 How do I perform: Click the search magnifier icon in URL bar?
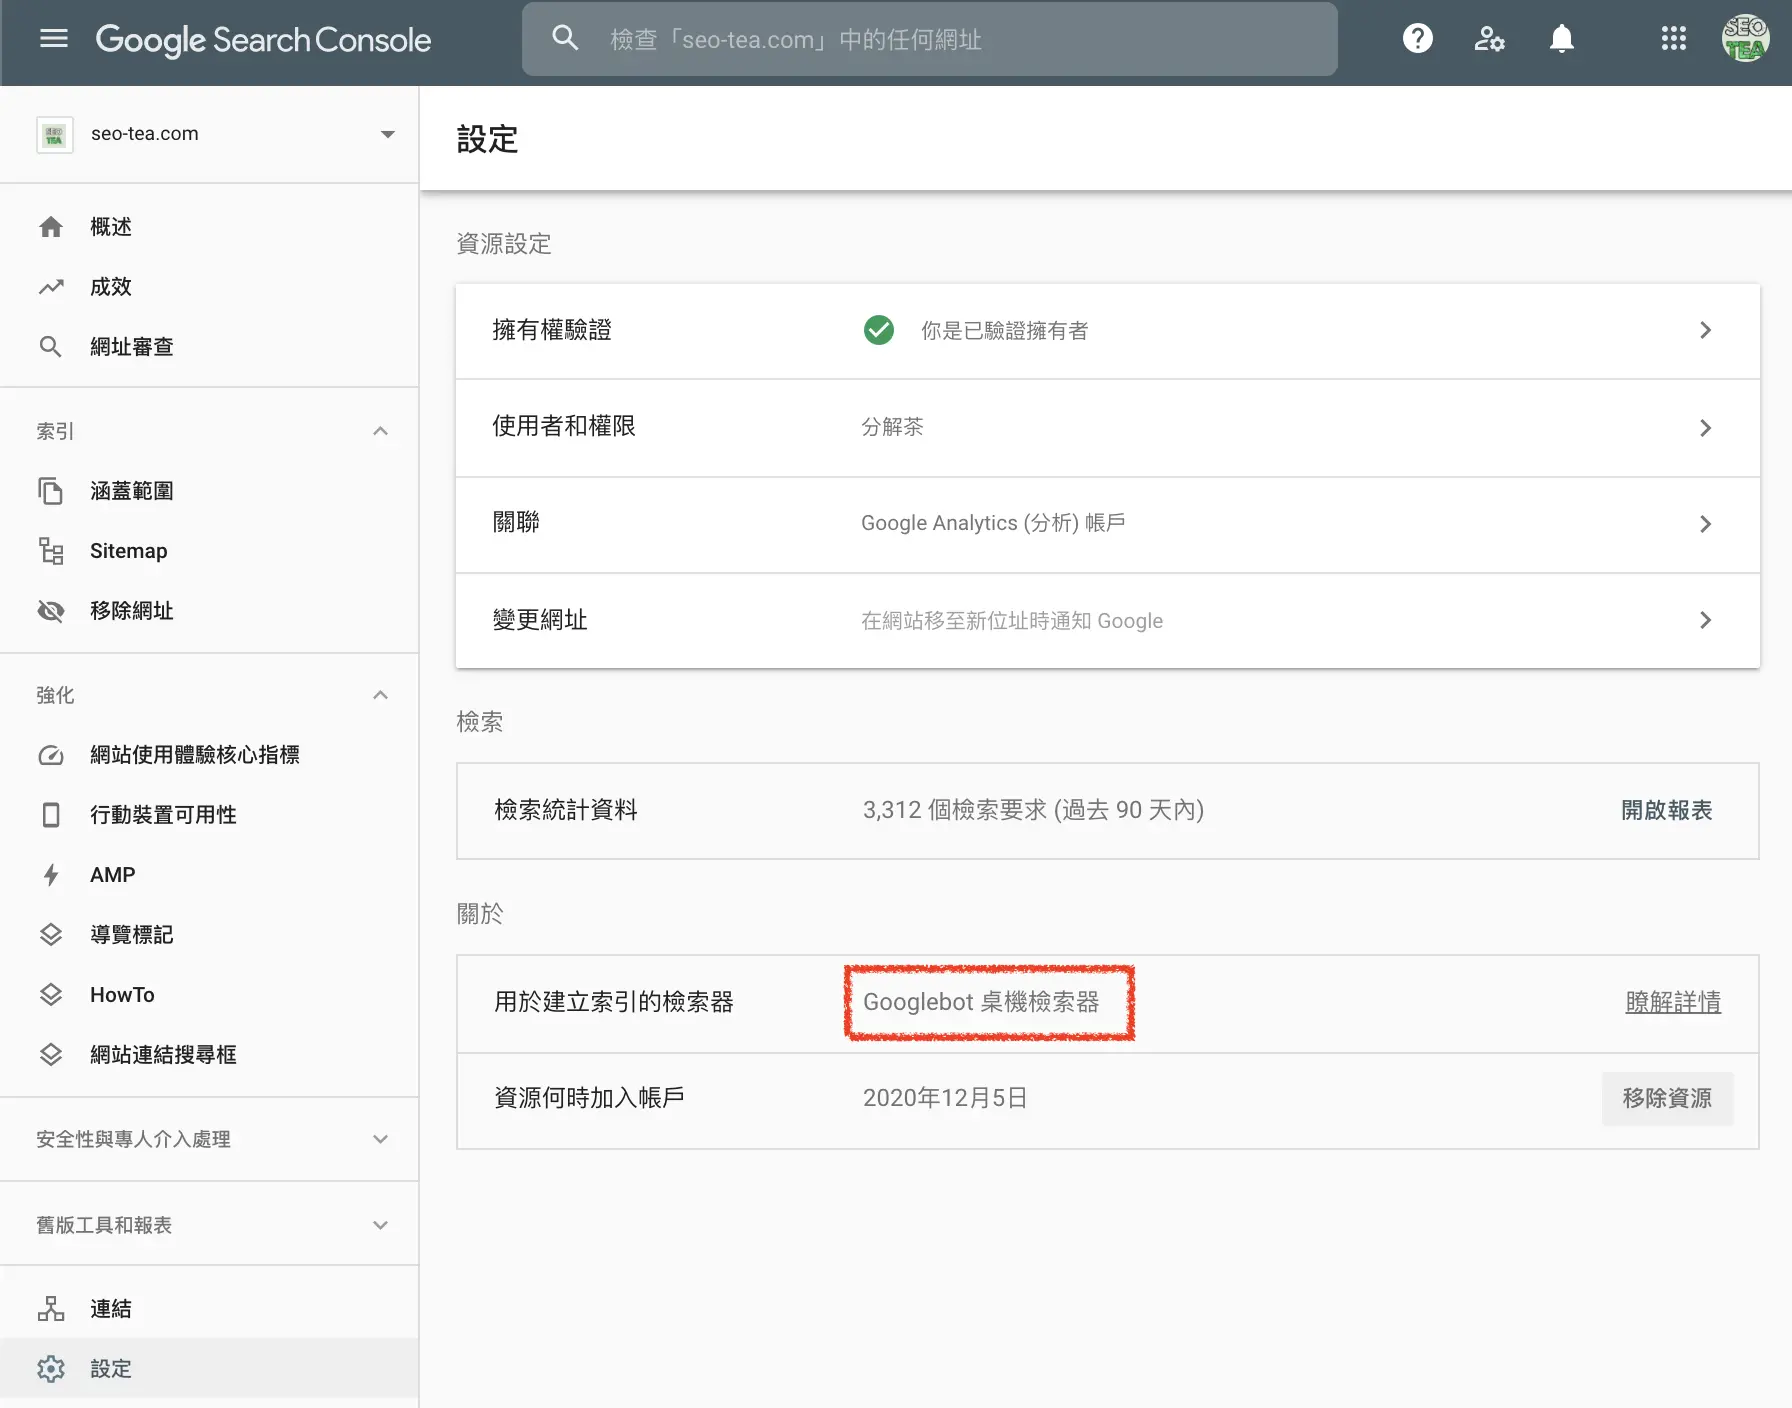click(x=565, y=38)
